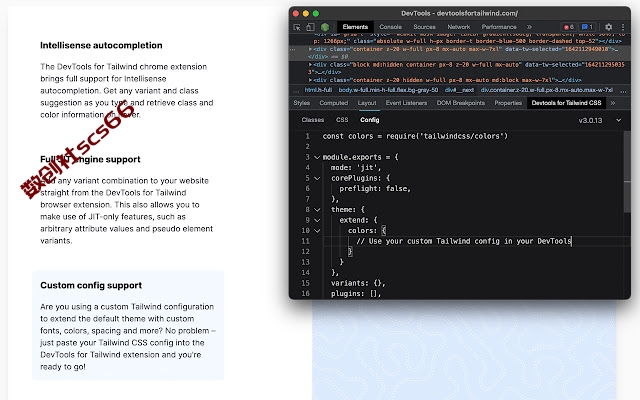640x400 pixels.
Task: Click the "variants: {}," code line
Action: click(x=358, y=283)
